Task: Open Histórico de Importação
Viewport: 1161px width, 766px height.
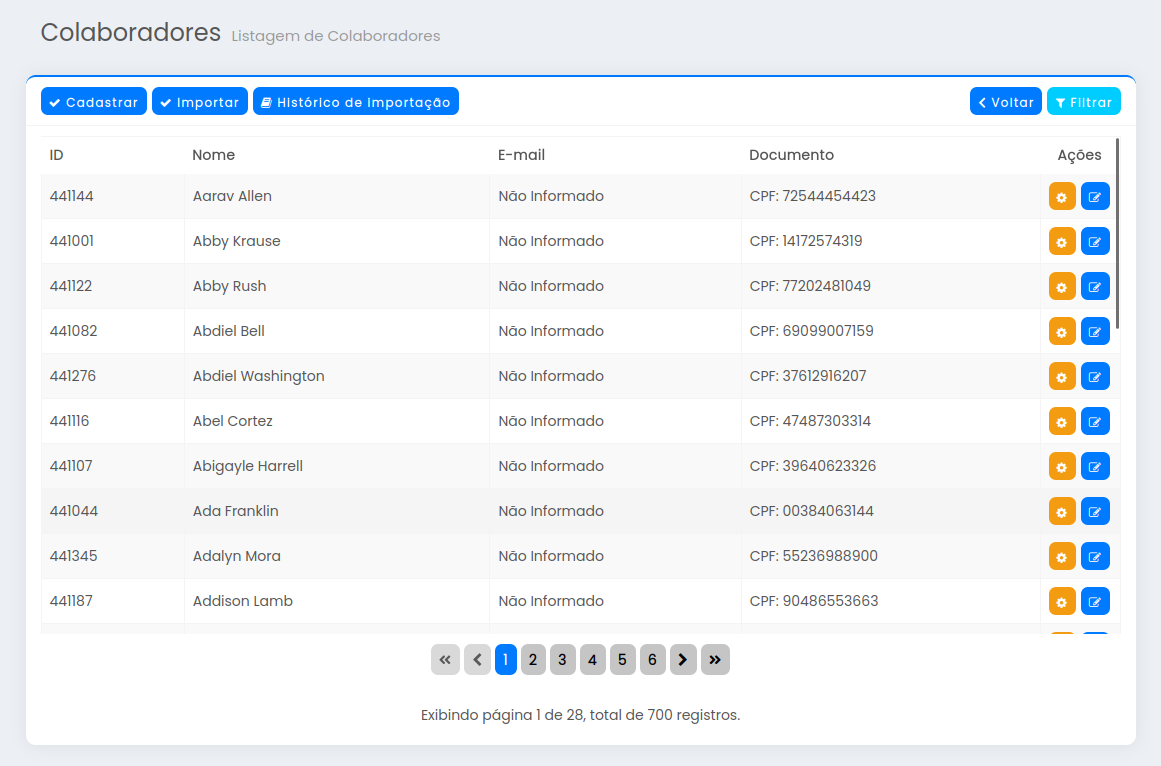Action: pos(355,102)
